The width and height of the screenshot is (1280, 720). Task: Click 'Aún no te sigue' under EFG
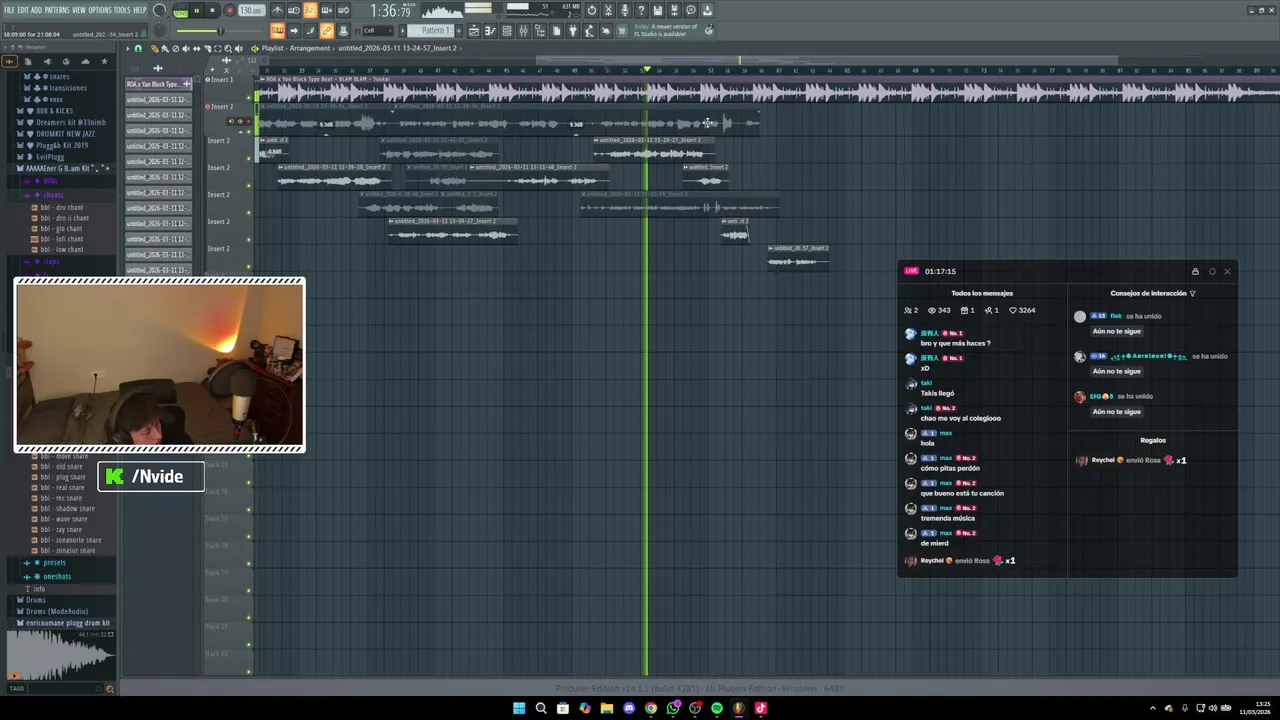point(1116,411)
